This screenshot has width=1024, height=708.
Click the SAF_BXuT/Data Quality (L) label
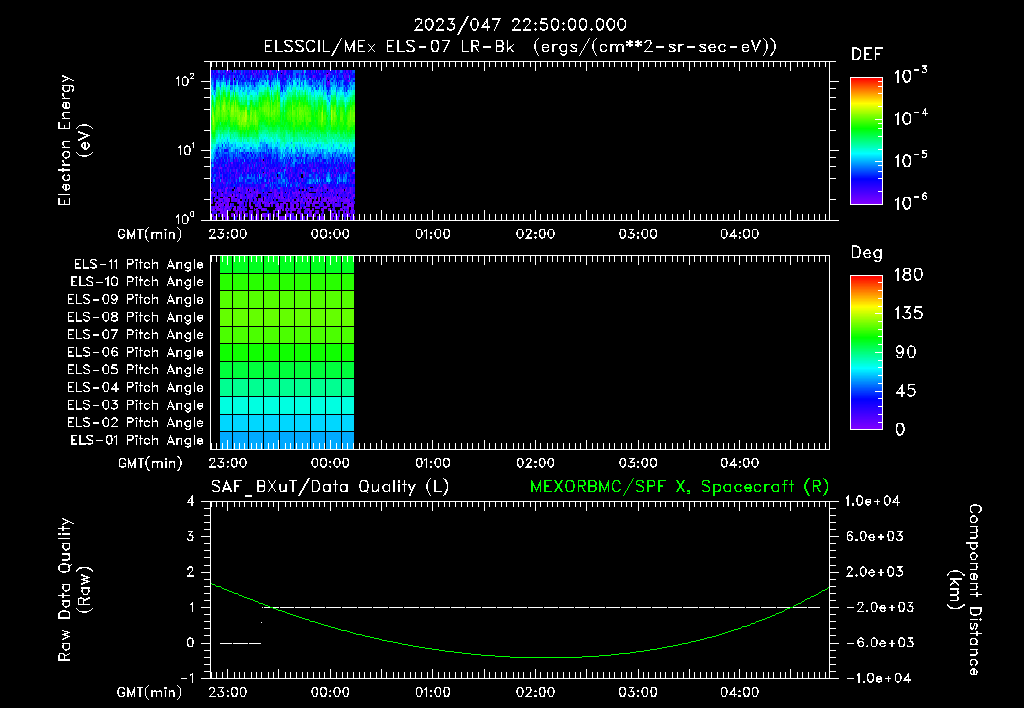click(330, 487)
